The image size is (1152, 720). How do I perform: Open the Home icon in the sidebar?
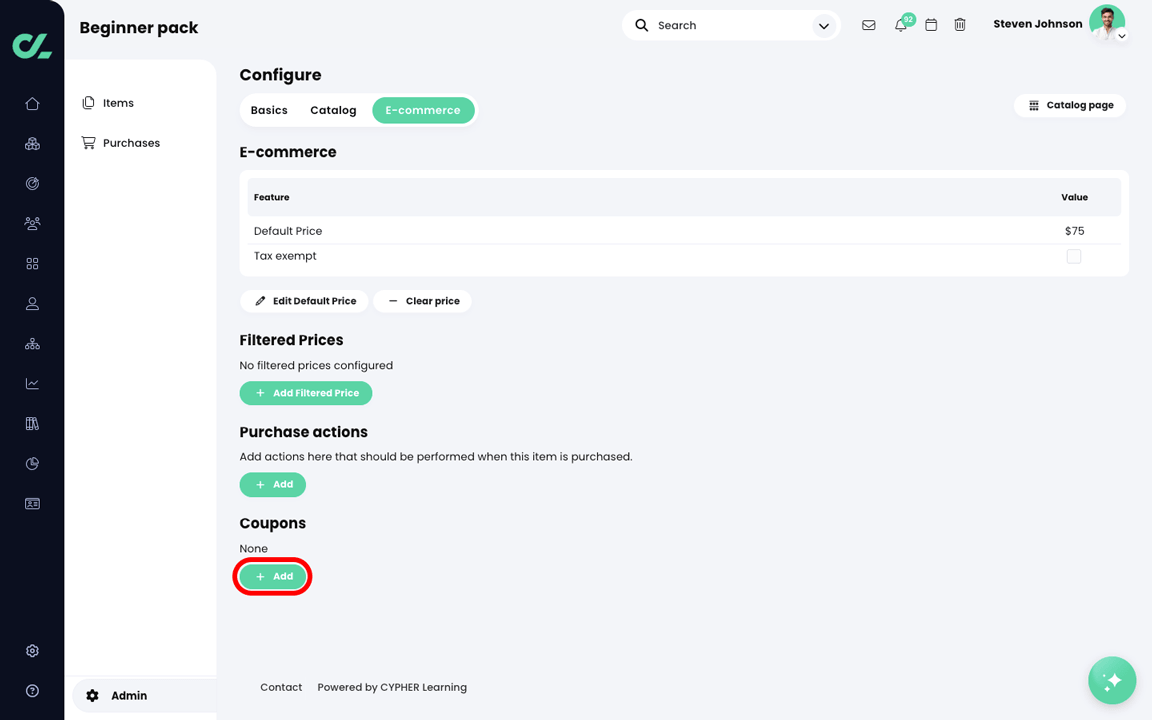tap(32, 104)
